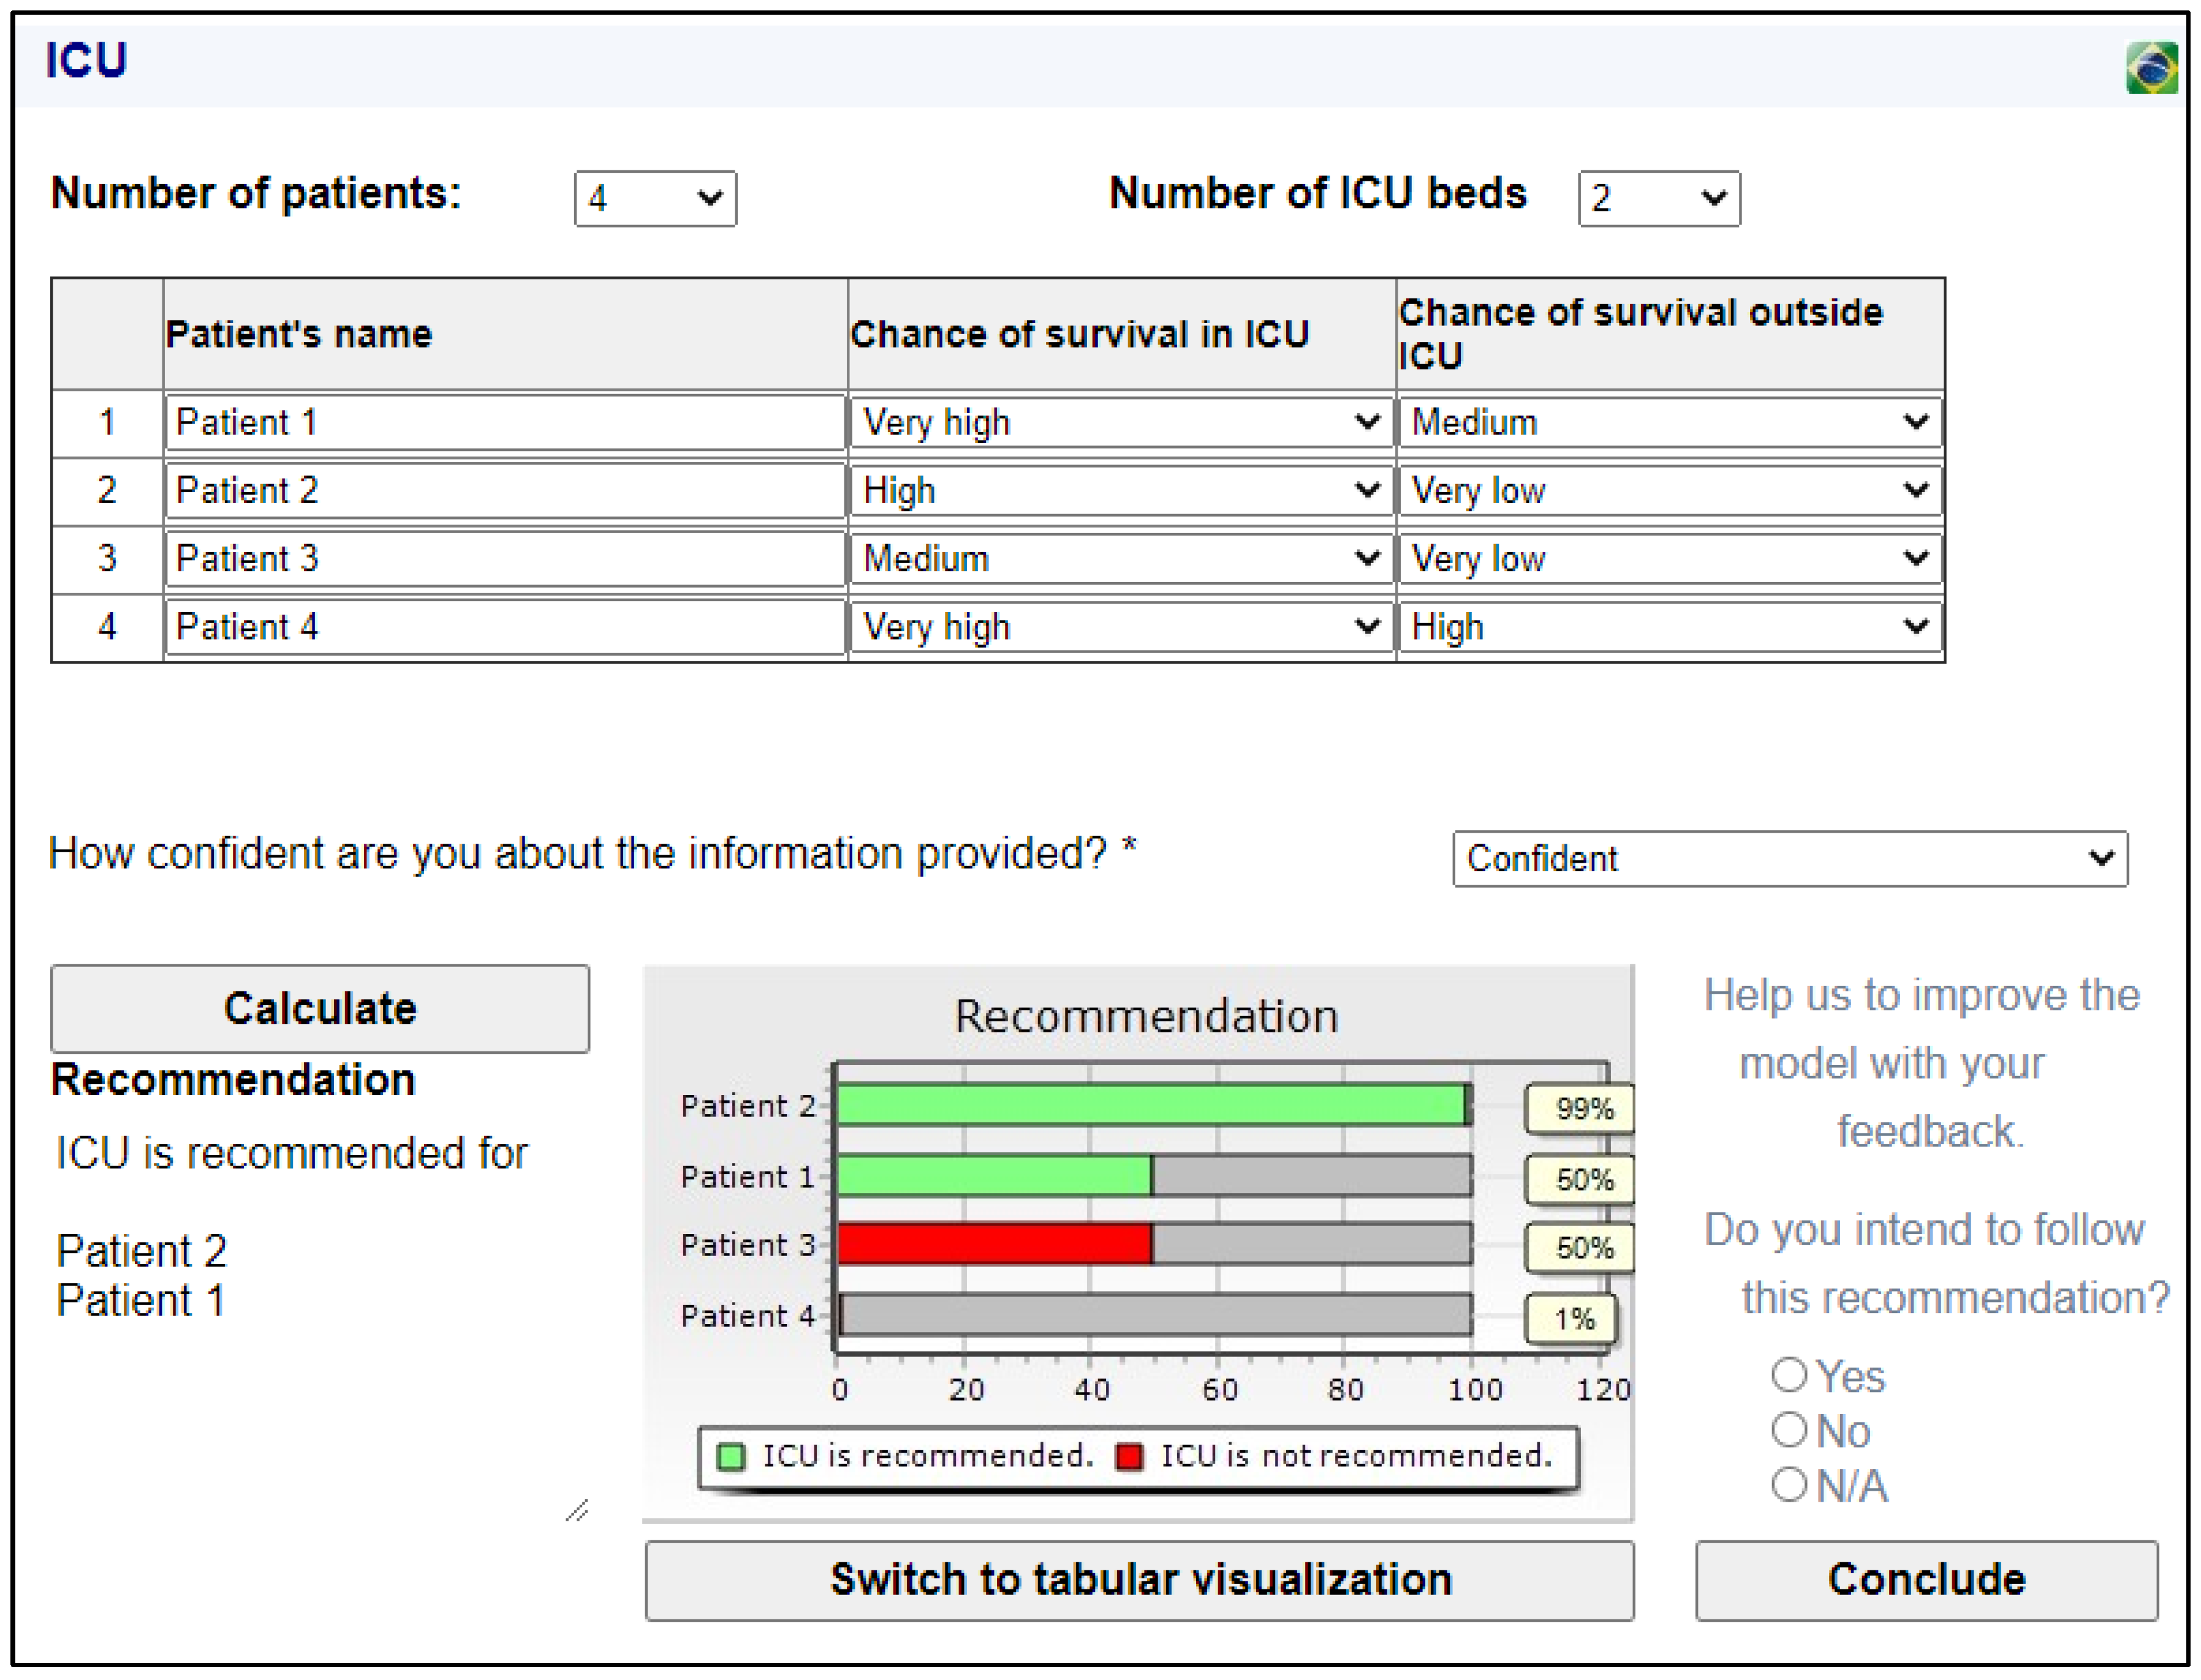Click red ICU not recommended legend swatch
Viewport: 2201px width, 1680px height.
point(1129,1456)
